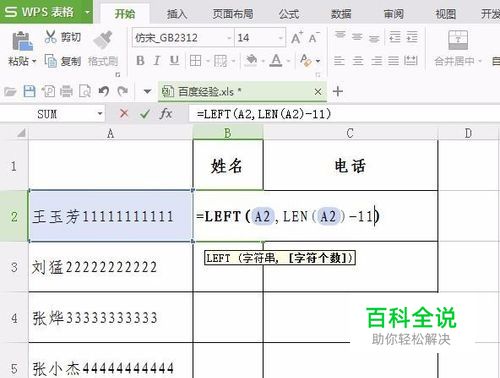Align text right
The width and height of the screenshot is (500, 378).
[x=377, y=61]
